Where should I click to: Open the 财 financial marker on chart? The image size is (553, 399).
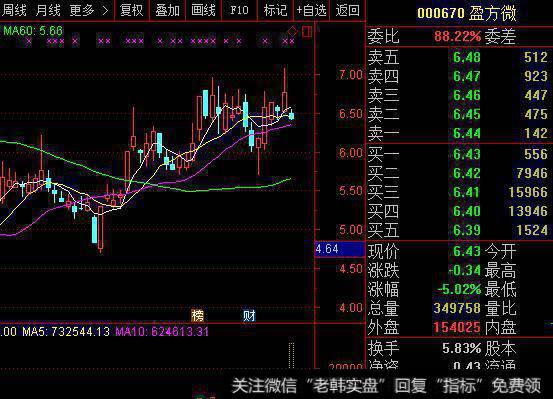pos(249,315)
